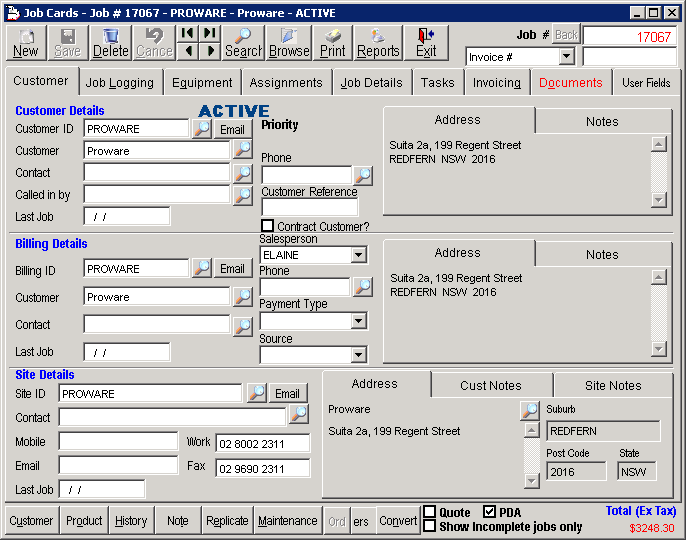The image size is (686, 540).
Task: Go to next record arrow
Action: tap(210, 51)
